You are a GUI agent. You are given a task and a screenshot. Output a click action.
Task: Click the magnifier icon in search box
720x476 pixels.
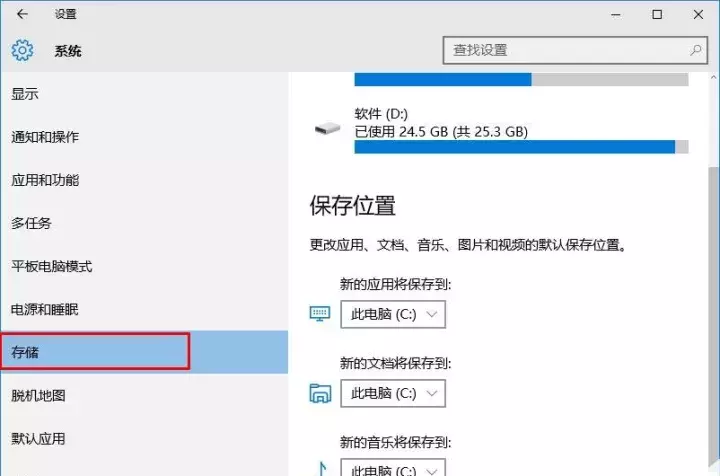(x=696, y=50)
